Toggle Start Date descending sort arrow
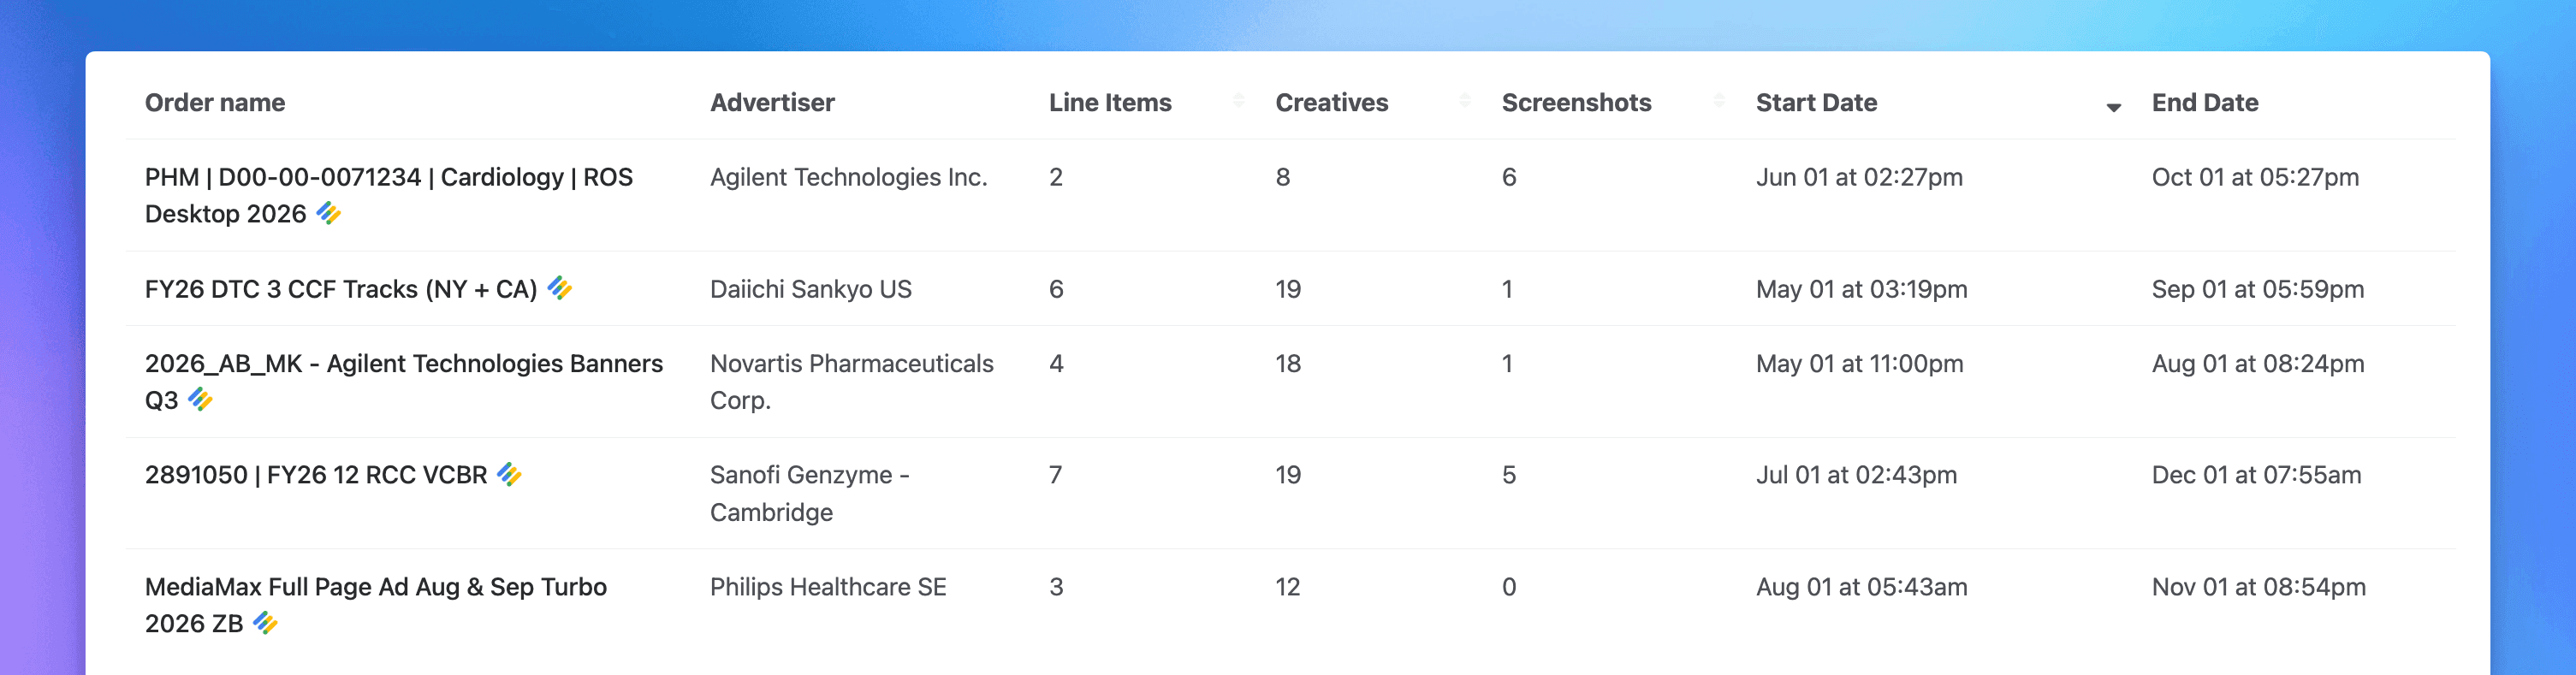The width and height of the screenshot is (2576, 675). point(2113,107)
